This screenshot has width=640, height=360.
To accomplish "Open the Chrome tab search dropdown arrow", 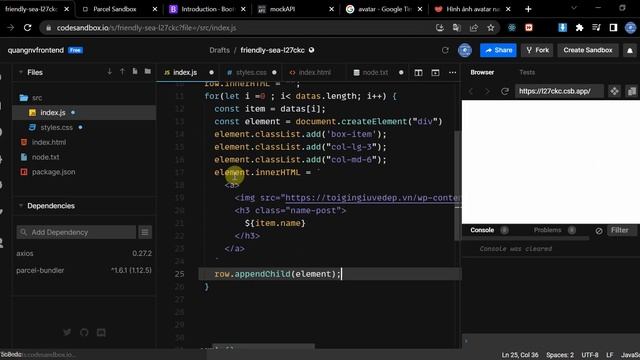I will [x=574, y=8].
